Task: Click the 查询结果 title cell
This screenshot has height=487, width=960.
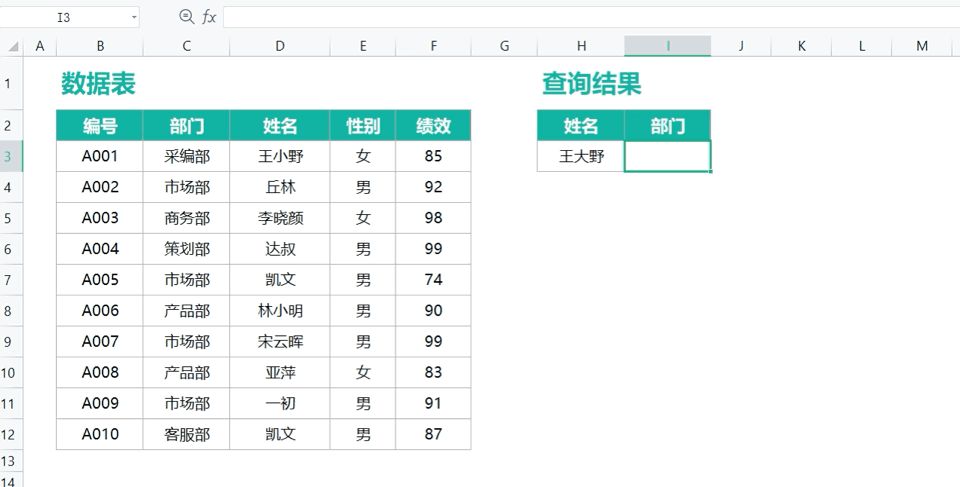Action: (591, 83)
